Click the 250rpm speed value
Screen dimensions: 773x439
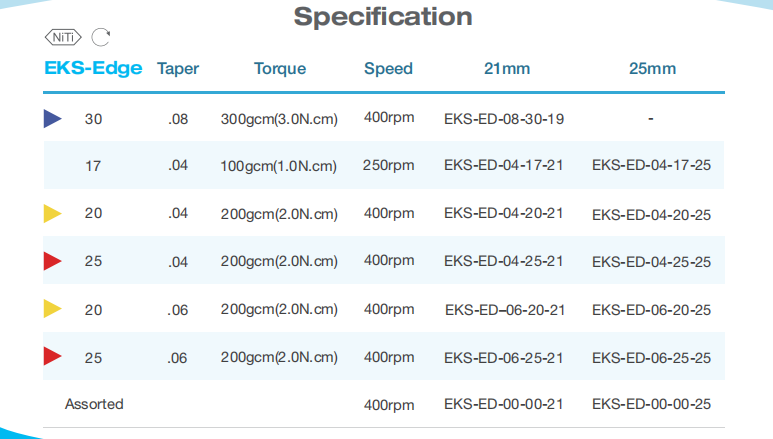tap(389, 165)
